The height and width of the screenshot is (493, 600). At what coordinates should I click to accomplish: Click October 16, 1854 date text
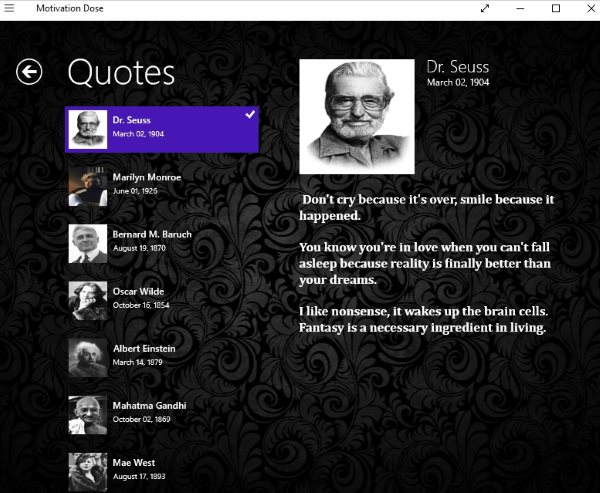(x=141, y=305)
